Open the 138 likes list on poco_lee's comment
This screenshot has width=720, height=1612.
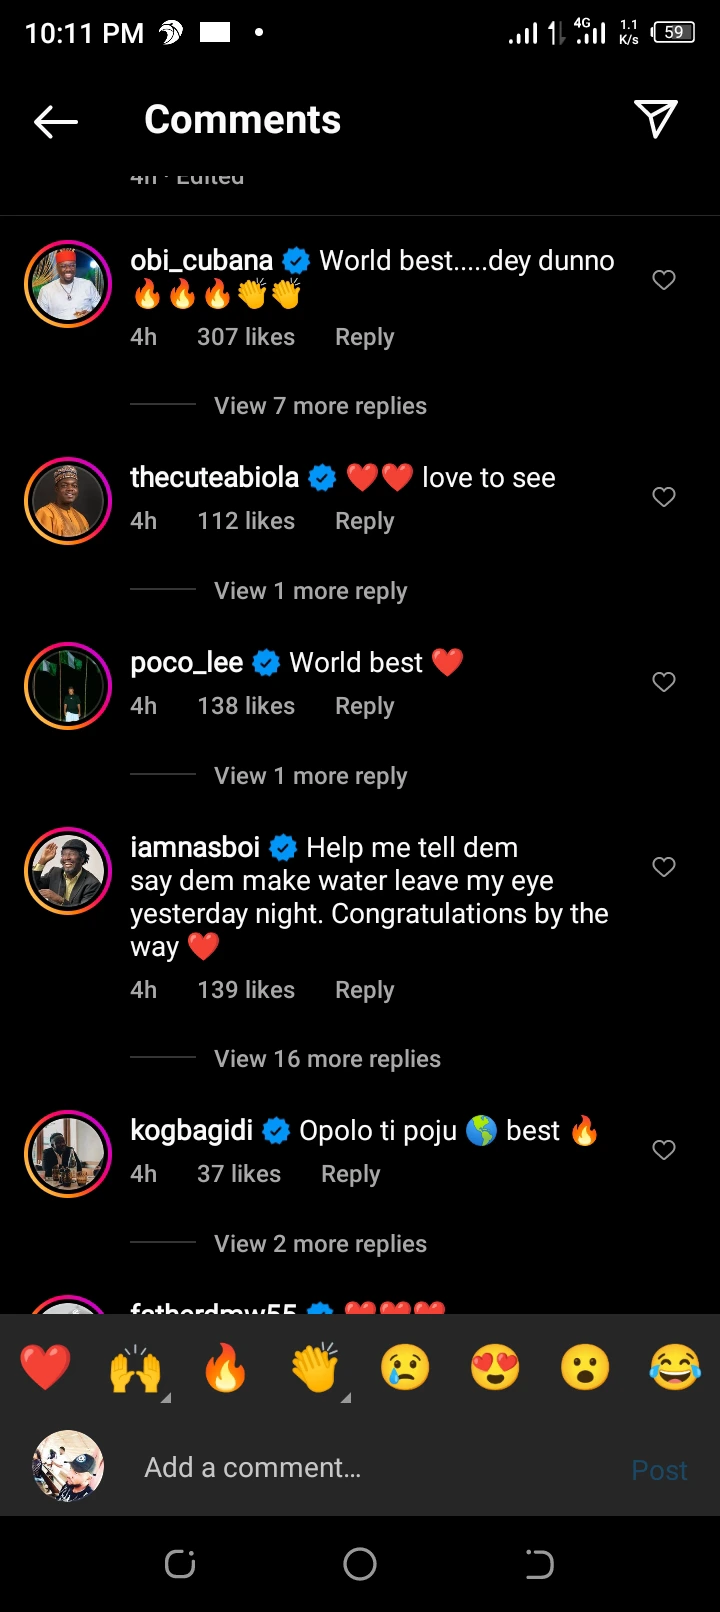[x=246, y=706]
